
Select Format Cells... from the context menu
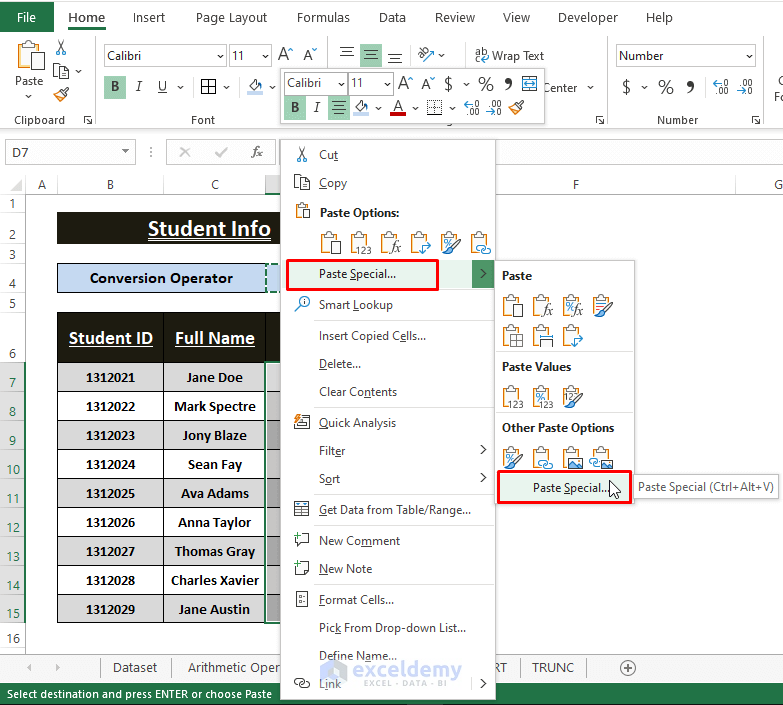[356, 600]
